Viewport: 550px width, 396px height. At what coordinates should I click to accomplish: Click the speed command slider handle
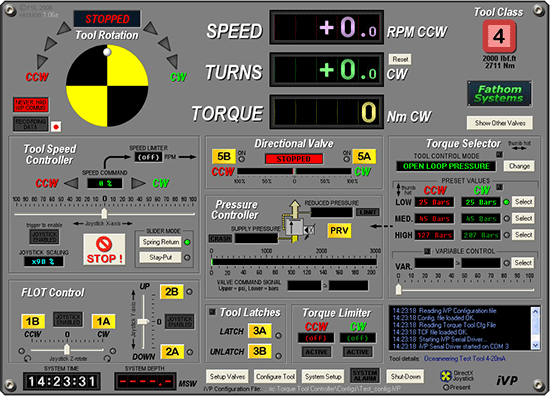click(104, 213)
